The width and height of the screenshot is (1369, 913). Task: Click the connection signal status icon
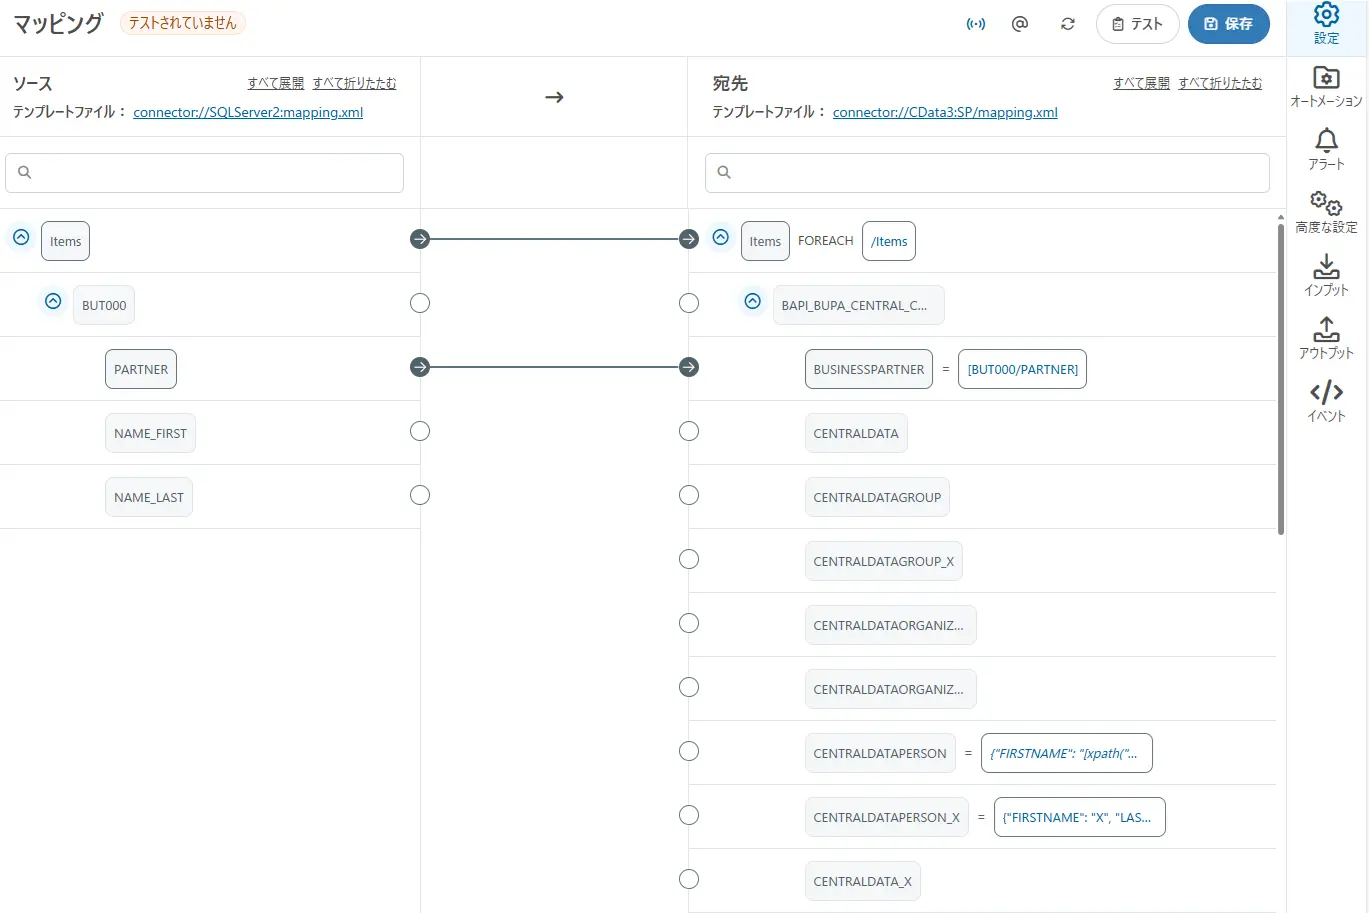[x=976, y=23]
